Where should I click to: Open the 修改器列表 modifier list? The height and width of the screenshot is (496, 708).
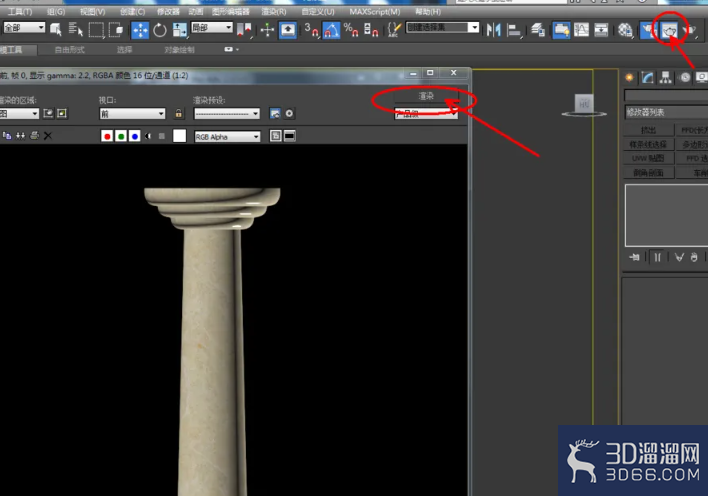click(666, 112)
